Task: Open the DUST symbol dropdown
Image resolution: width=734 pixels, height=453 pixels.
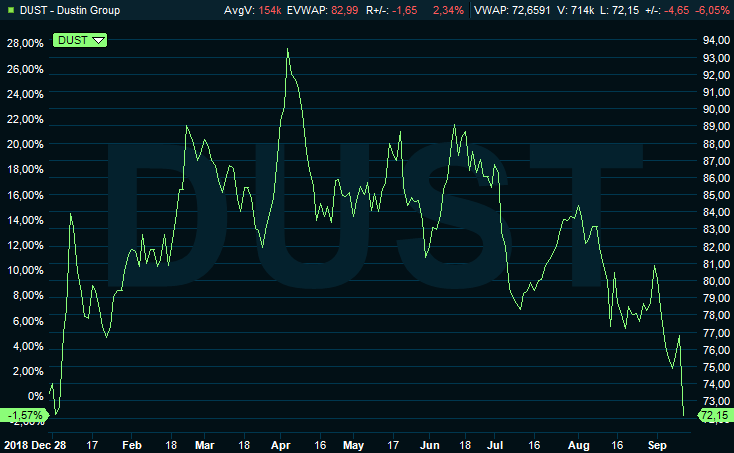Action: point(80,40)
